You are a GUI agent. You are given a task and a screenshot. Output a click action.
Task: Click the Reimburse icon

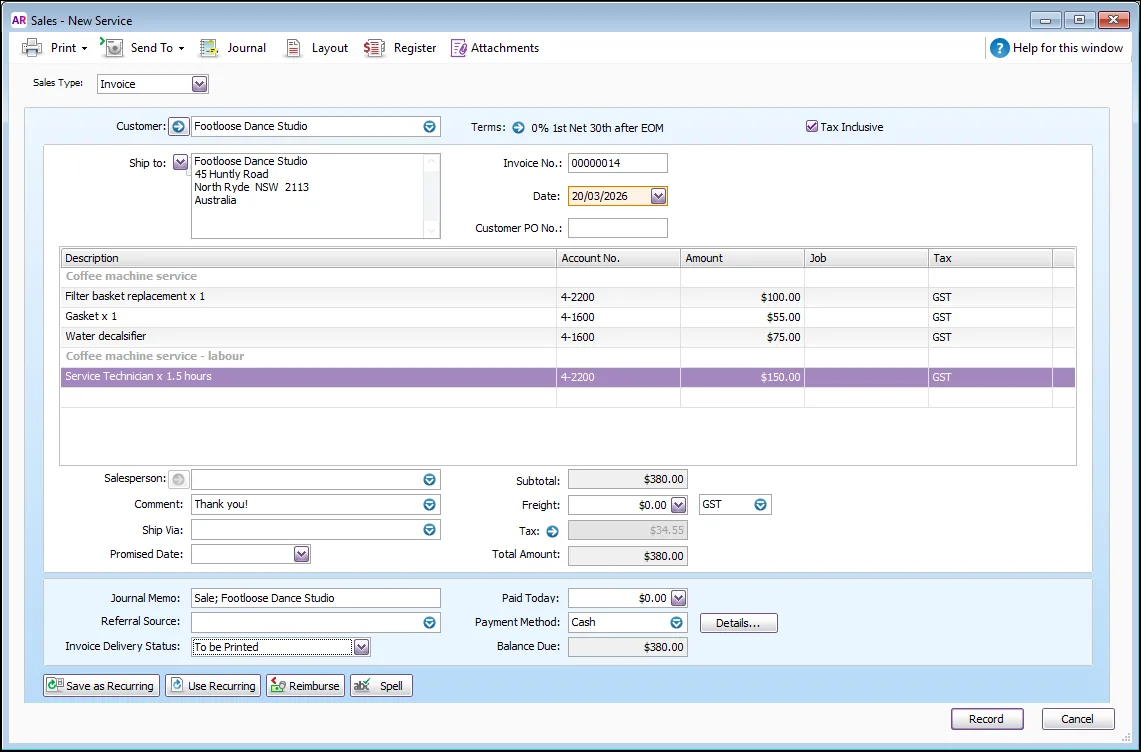point(304,685)
